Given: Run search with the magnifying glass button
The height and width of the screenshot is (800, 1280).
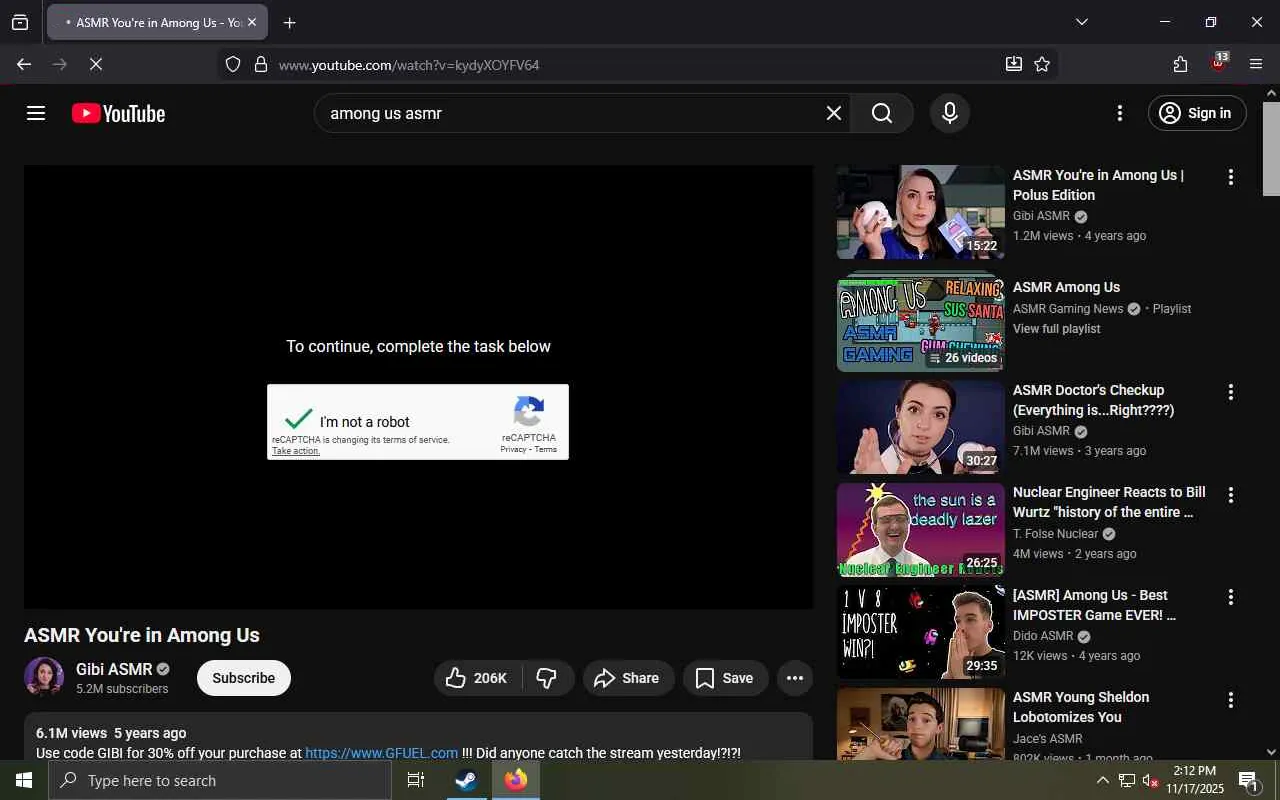Looking at the screenshot, I should click(882, 113).
